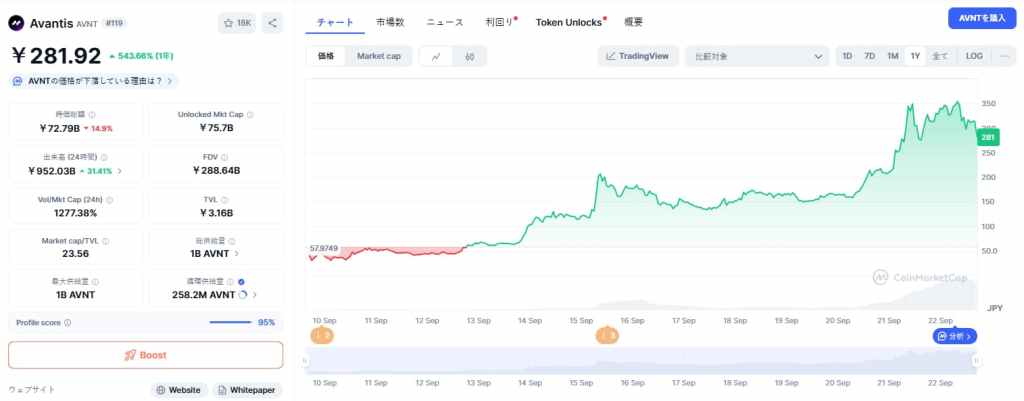
Task: Expand chevron next to ¥952.03B volume
Action: [x=120, y=171]
